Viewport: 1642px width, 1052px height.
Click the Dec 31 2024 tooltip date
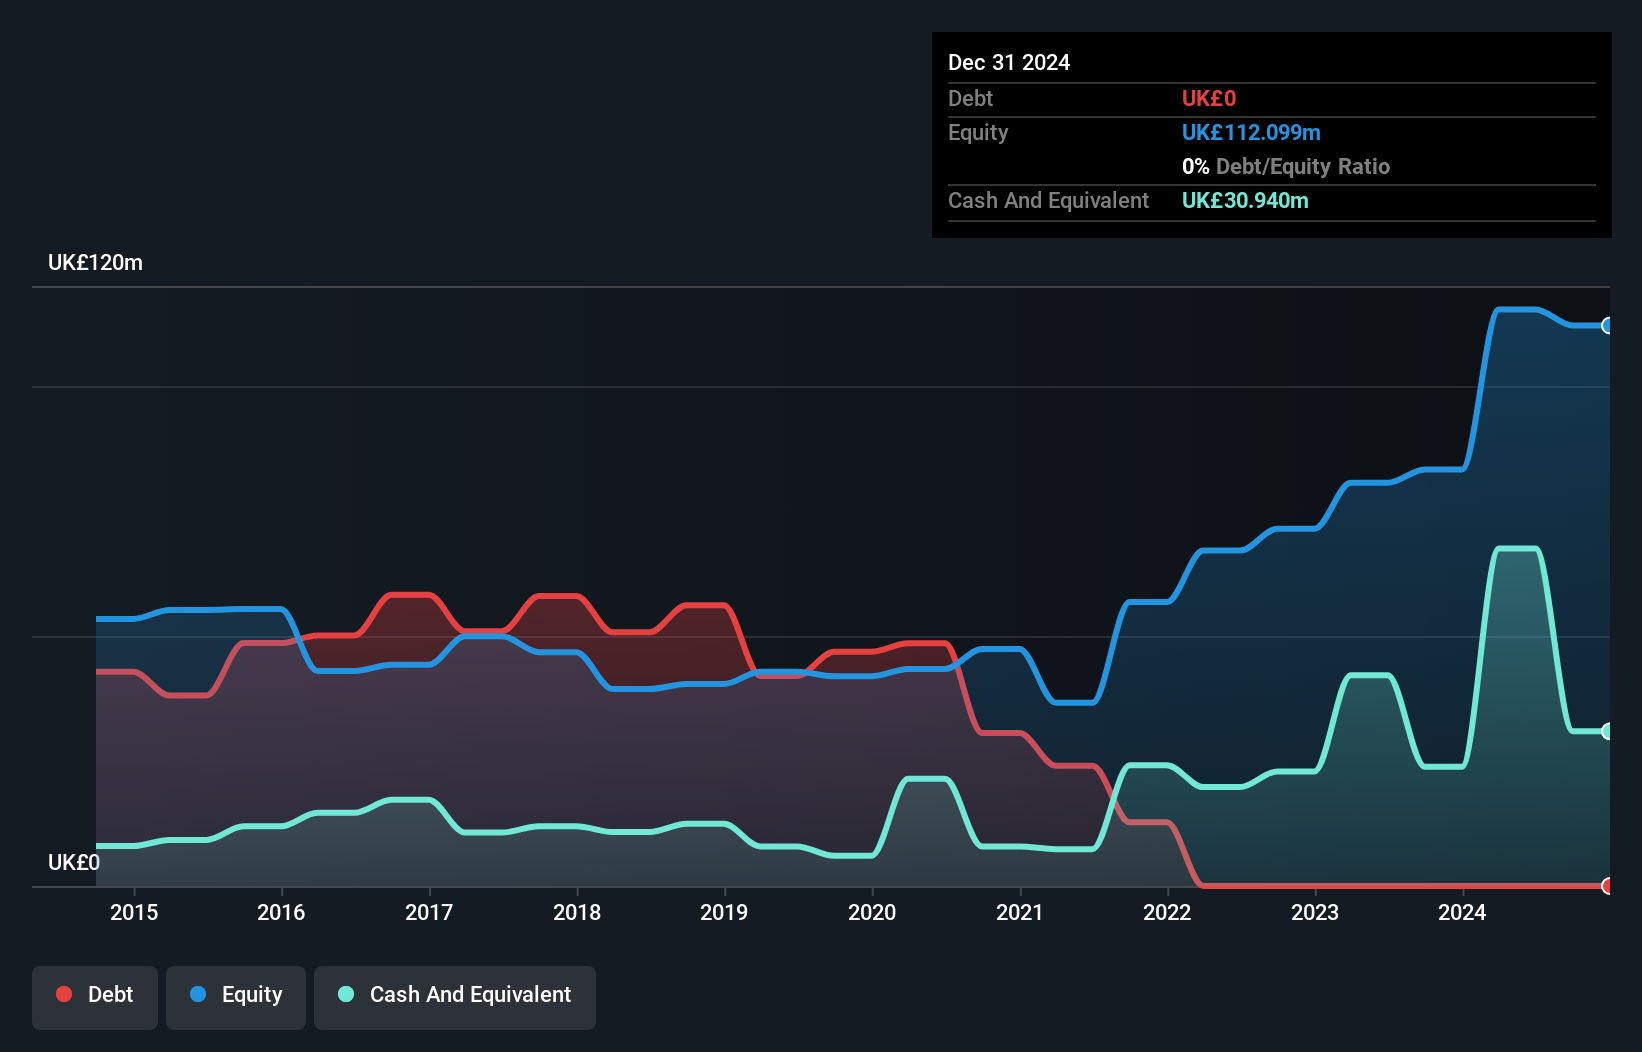coord(1009,62)
